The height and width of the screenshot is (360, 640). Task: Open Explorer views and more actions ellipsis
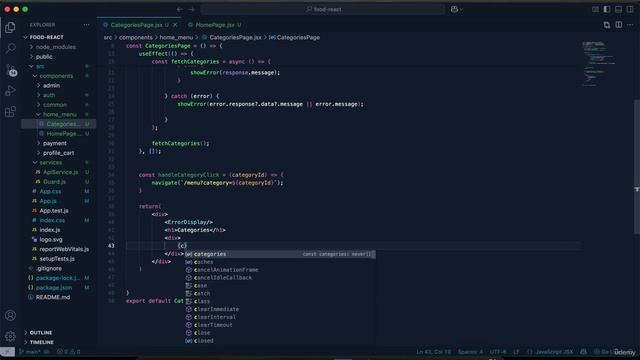pos(86,25)
